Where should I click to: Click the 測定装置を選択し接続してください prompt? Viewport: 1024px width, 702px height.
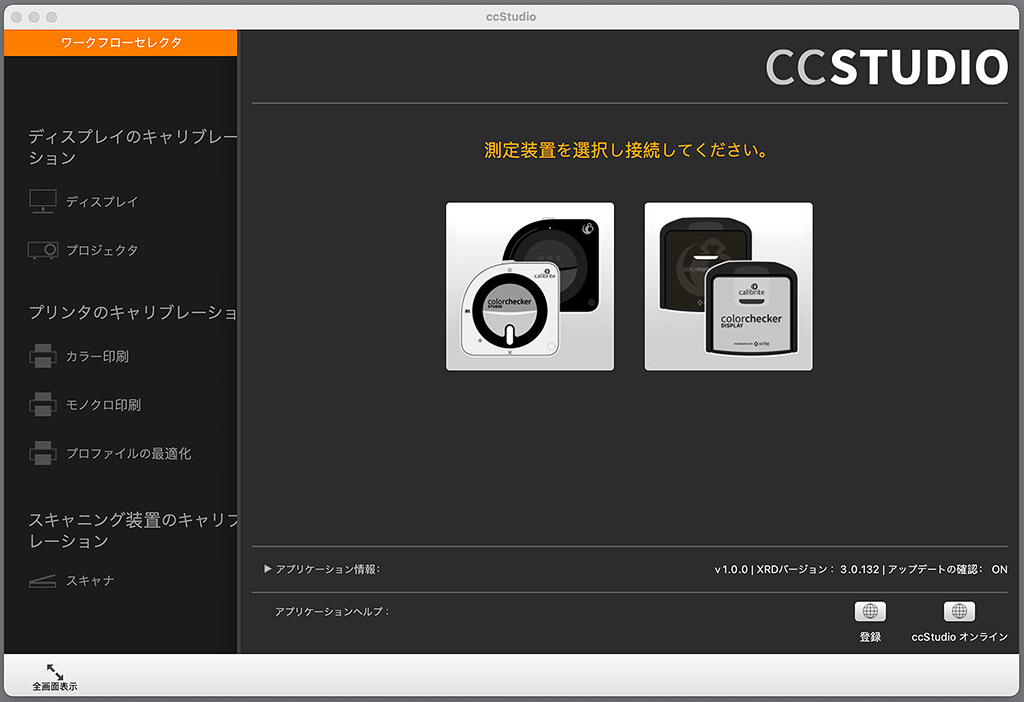coord(626,150)
